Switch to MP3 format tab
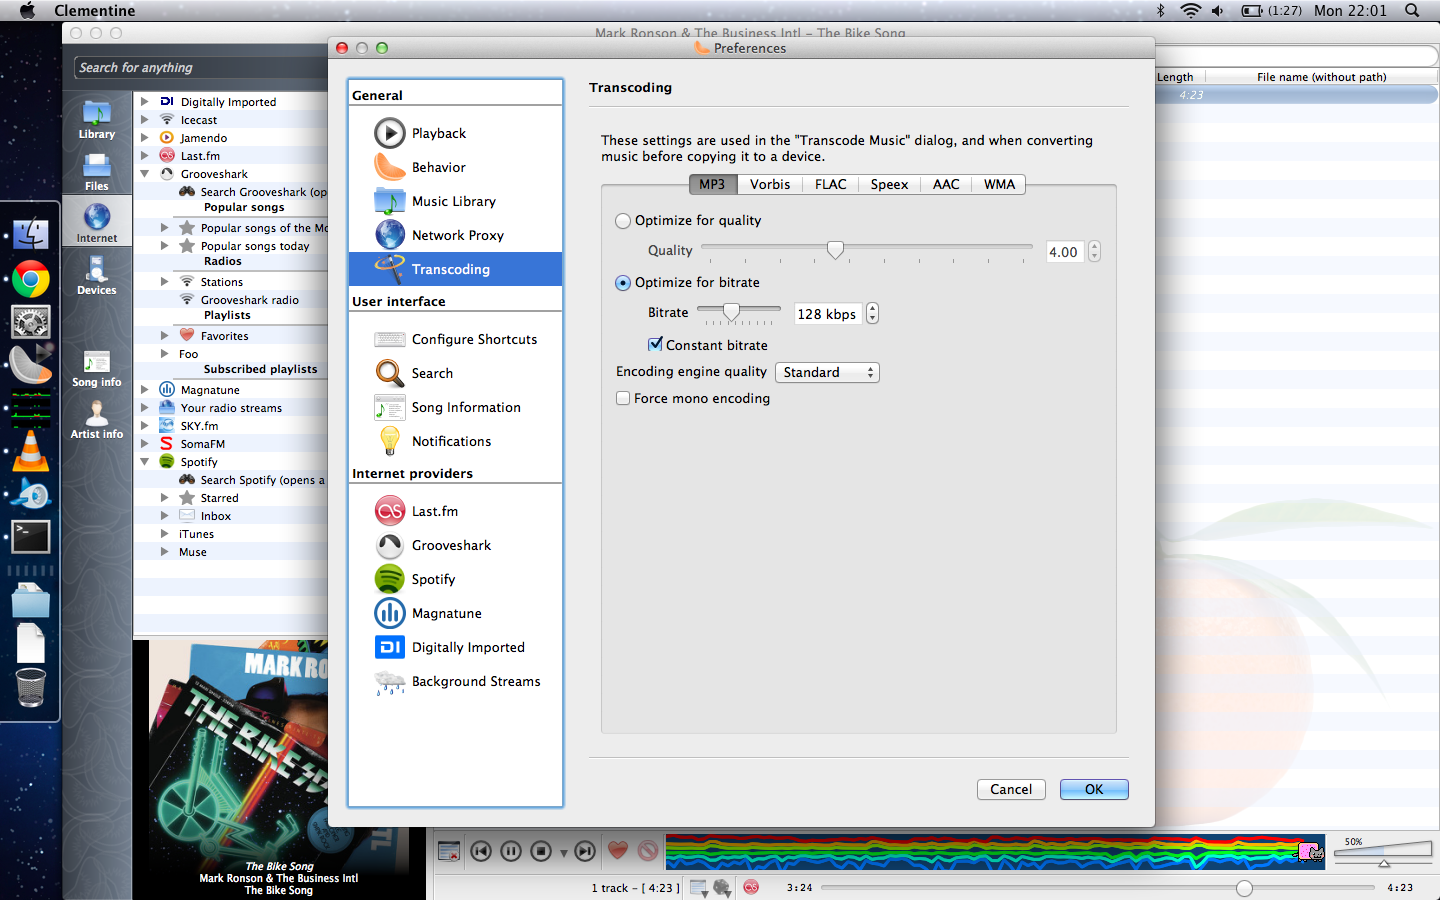Viewport: 1440px width, 900px height. (712, 184)
